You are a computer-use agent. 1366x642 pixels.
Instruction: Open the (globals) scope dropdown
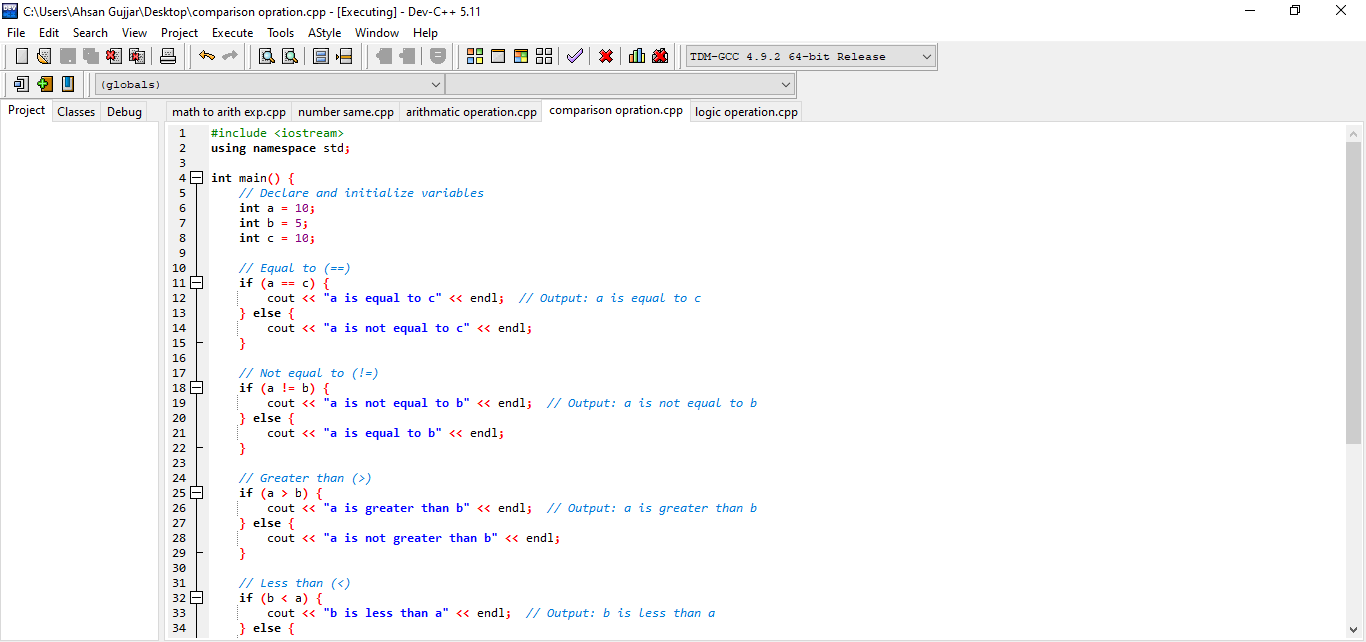pyautogui.click(x=269, y=85)
